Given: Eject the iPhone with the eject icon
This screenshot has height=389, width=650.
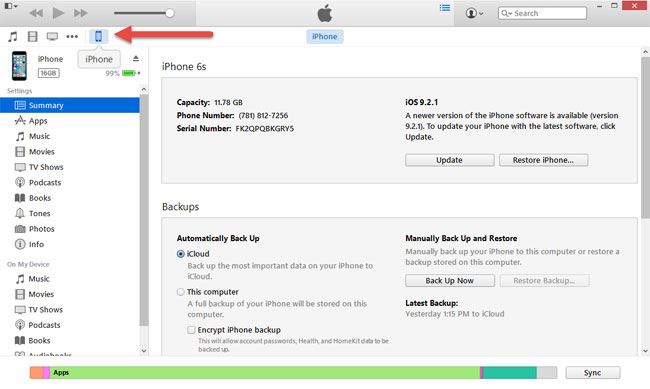Looking at the screenshot, I should 136,58.
